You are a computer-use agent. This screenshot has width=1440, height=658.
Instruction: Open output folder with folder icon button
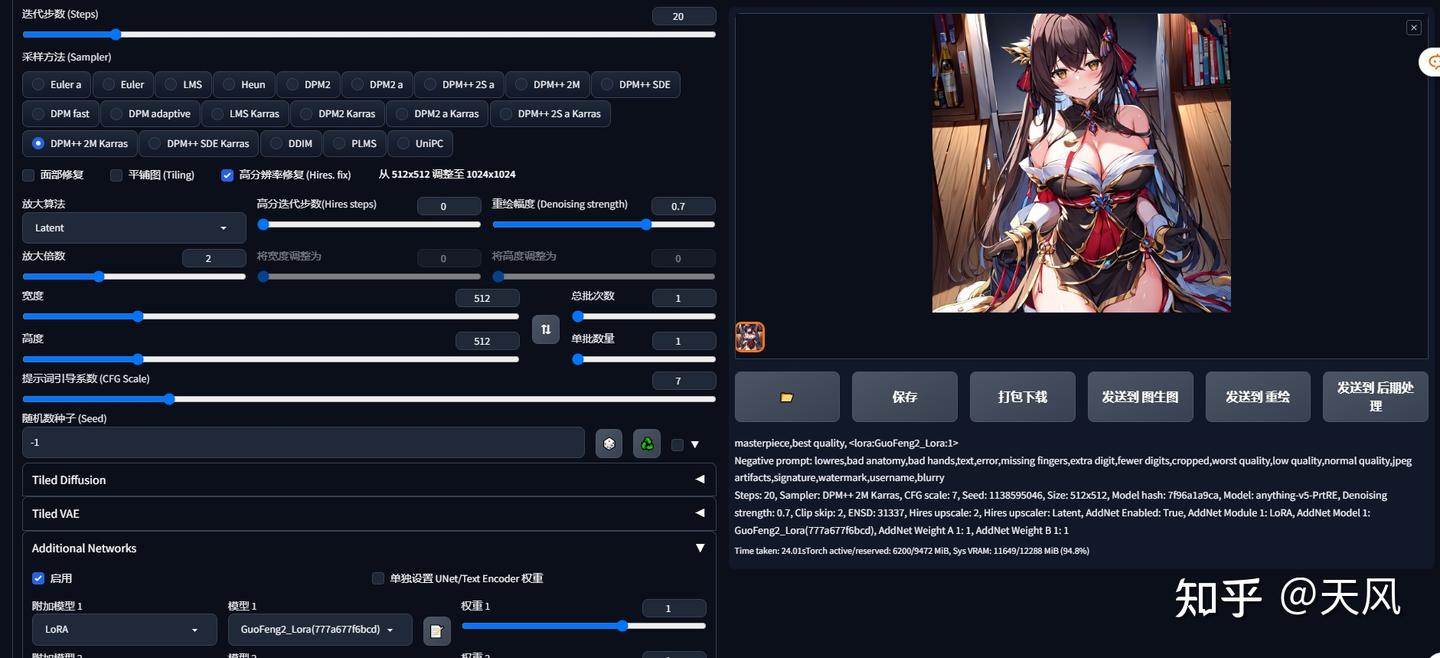(x=787, y=397)
